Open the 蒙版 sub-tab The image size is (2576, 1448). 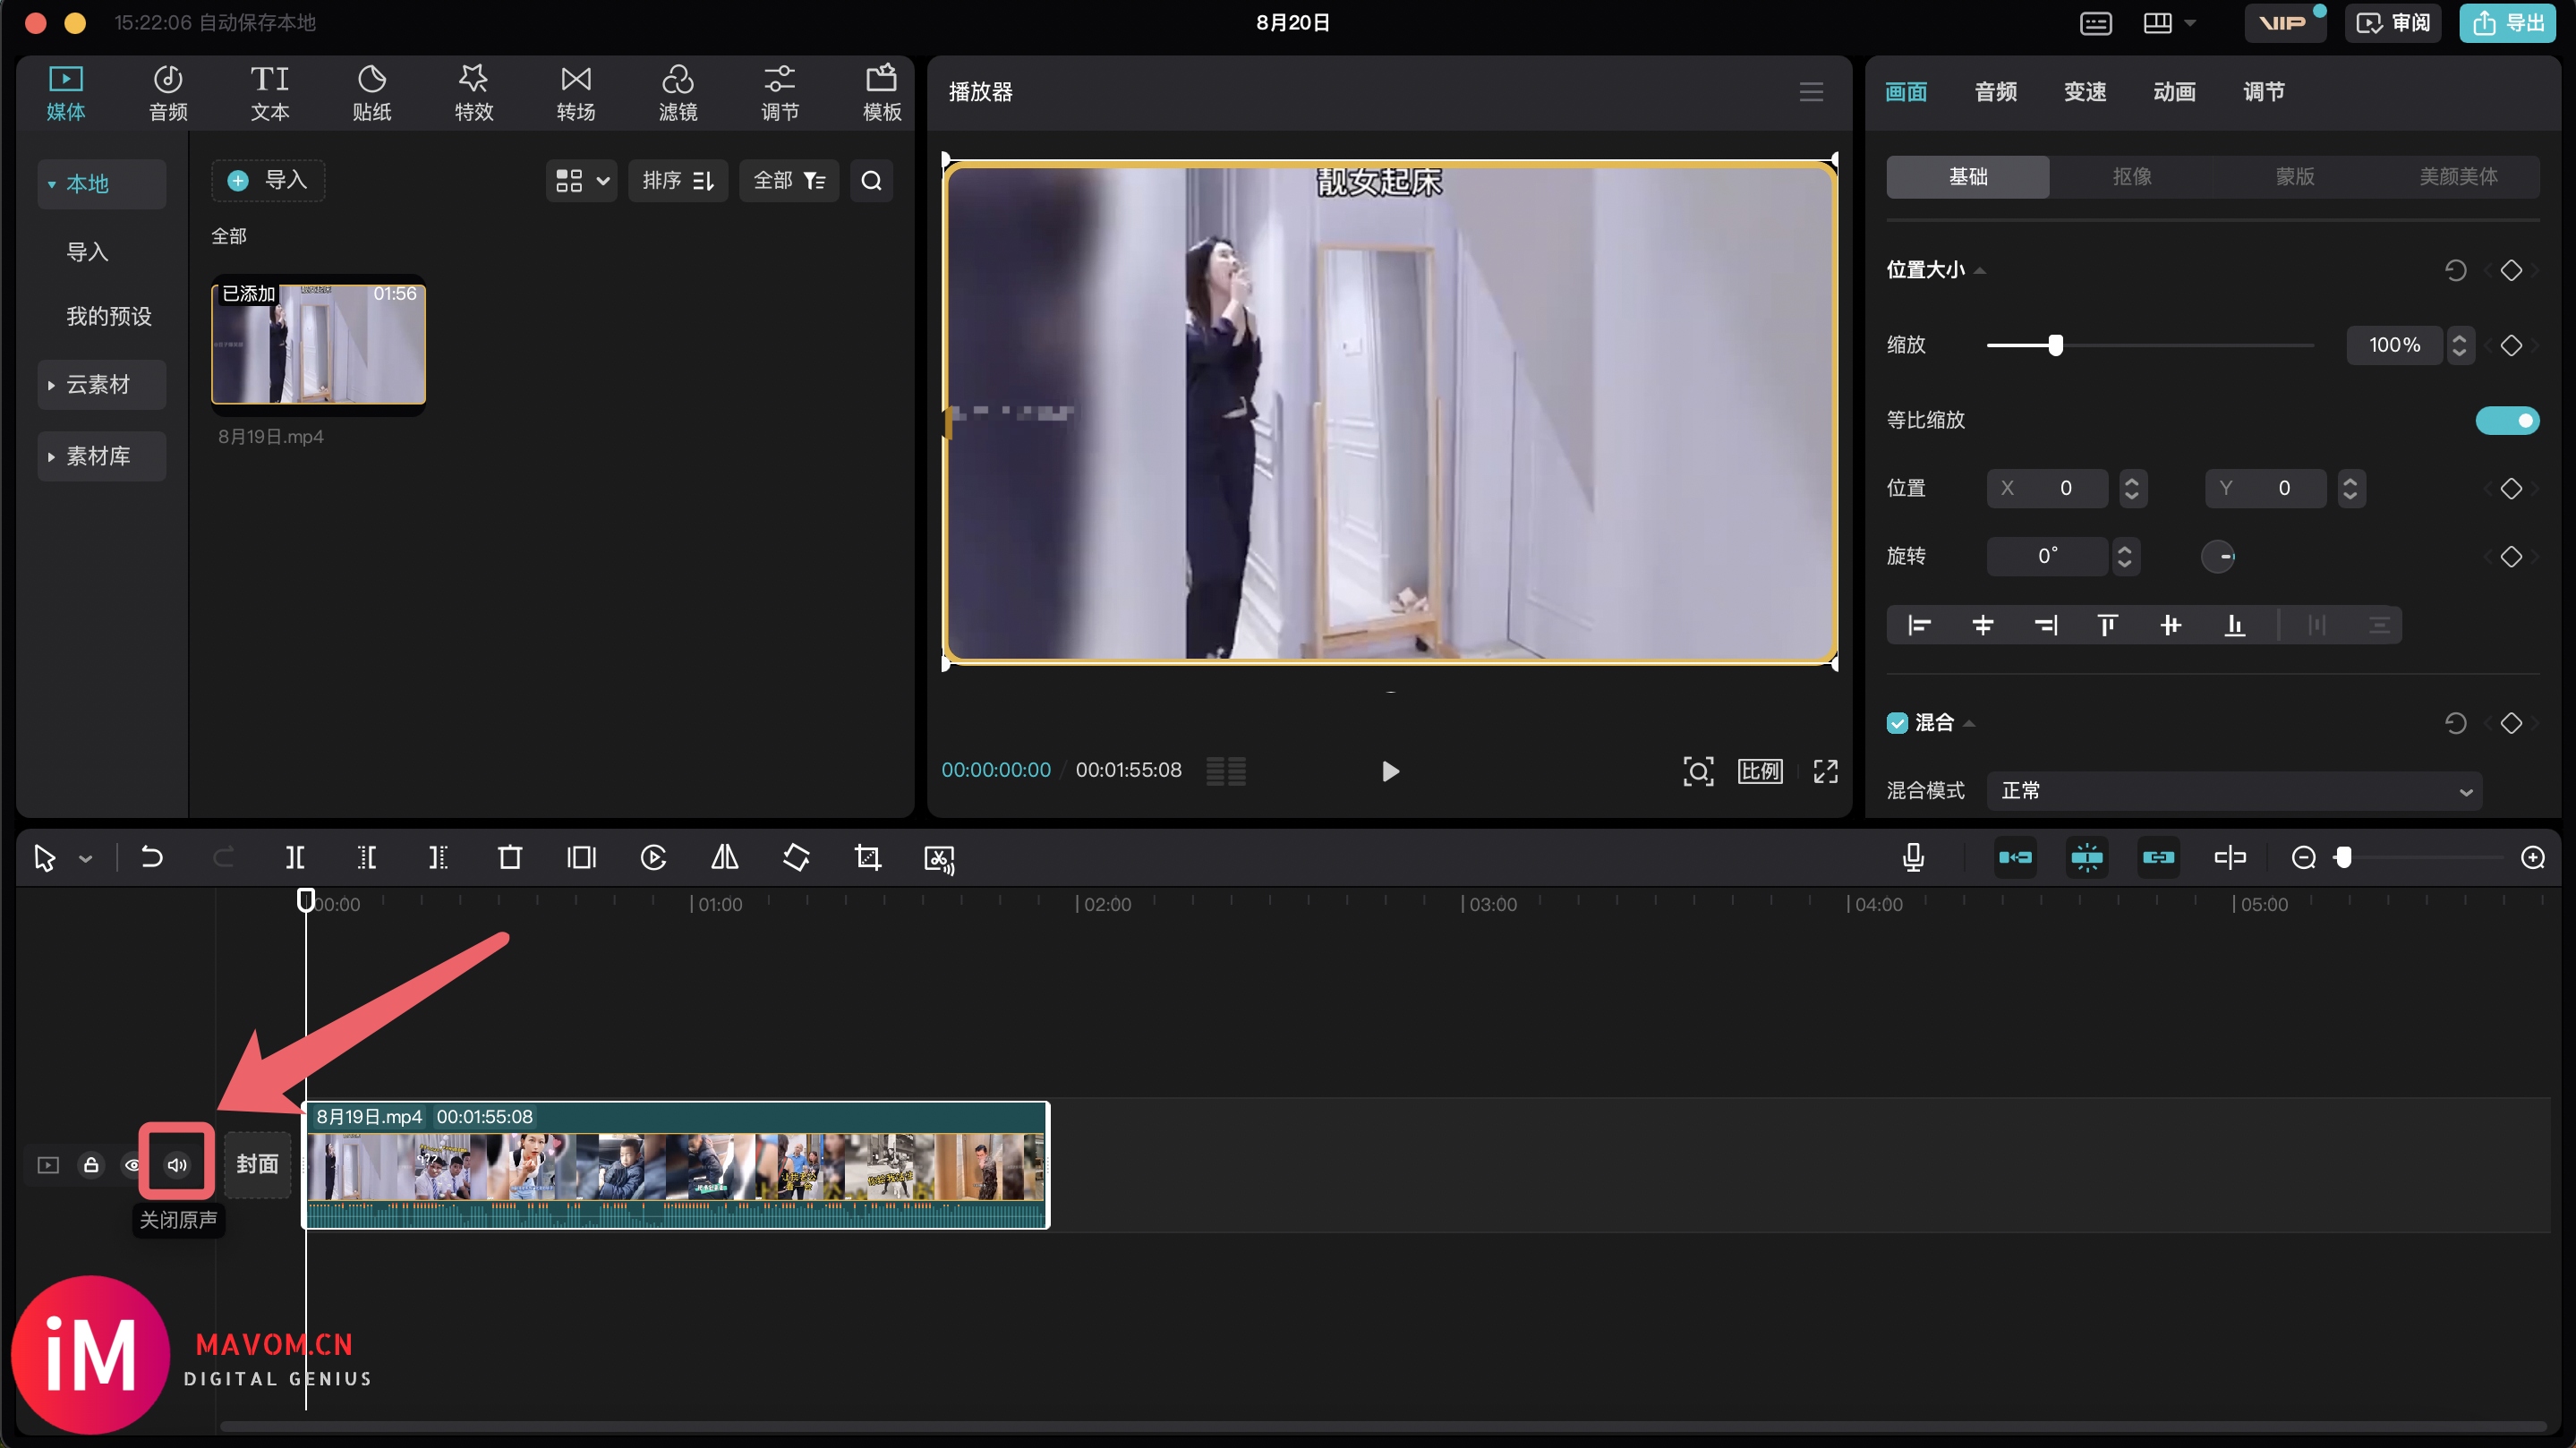pos(2294,176)
